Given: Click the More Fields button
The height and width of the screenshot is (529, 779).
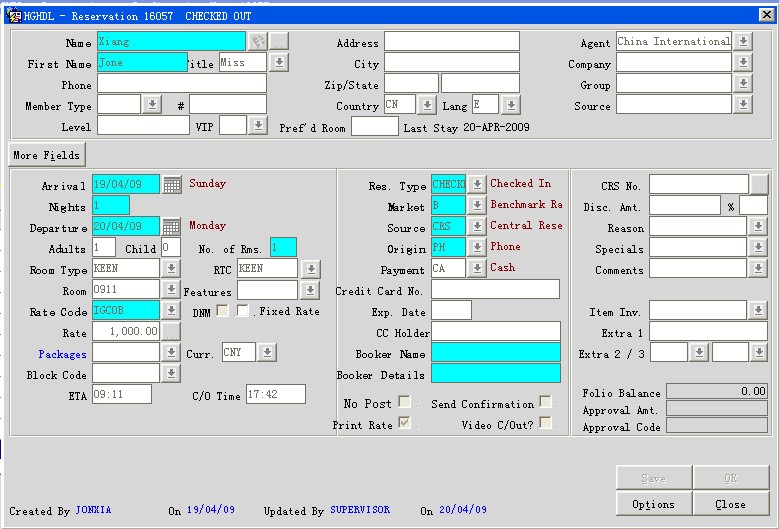Looking at the screenshot, I should (47, 155).
